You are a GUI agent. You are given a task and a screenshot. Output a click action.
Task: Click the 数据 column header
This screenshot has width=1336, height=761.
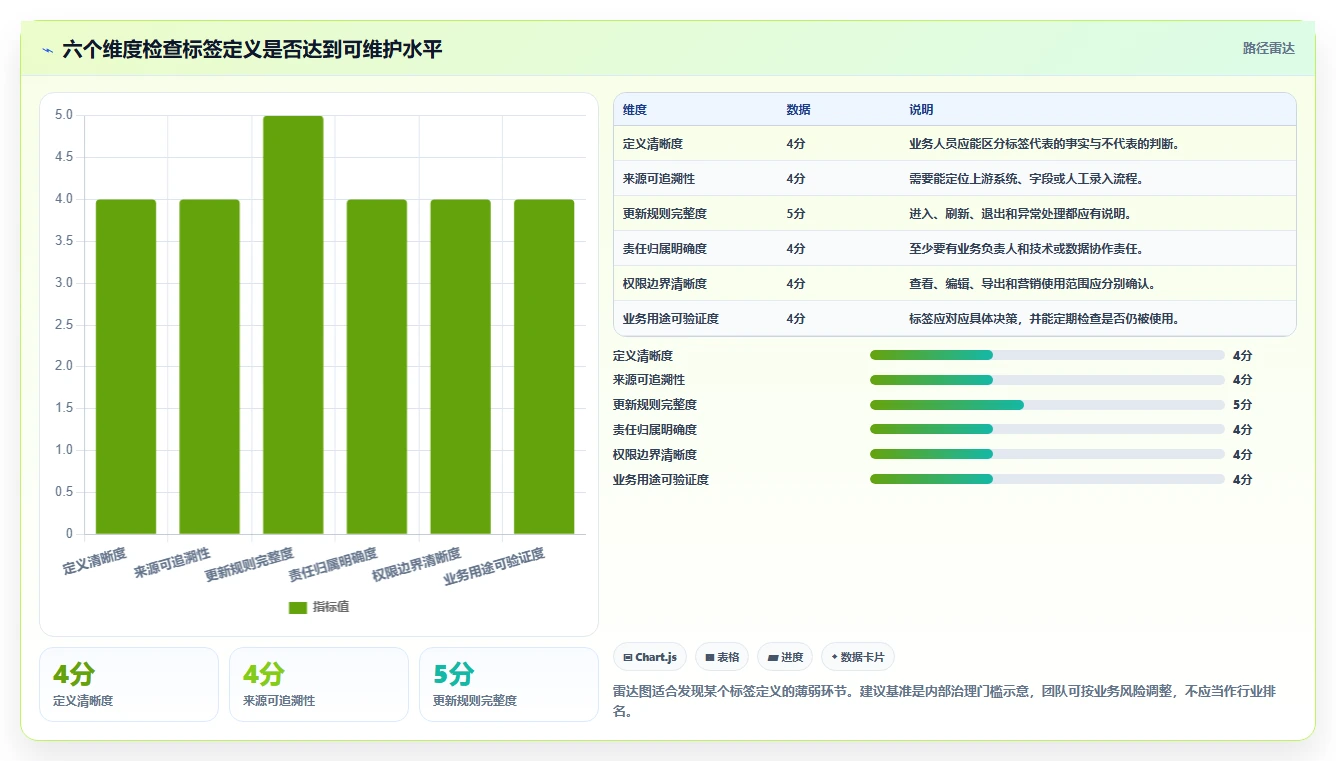pos(799,110)
